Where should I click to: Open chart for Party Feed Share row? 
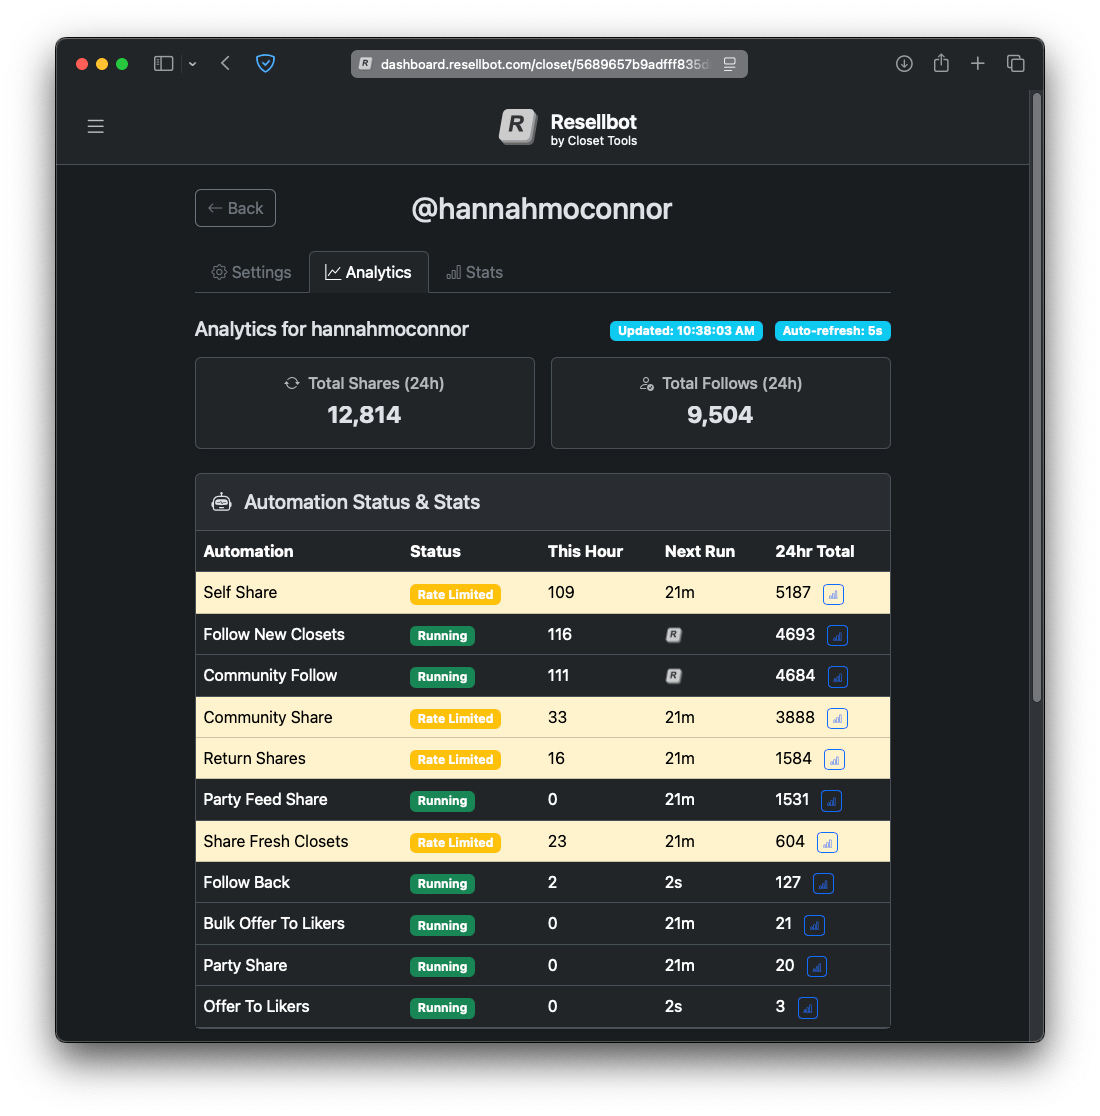pos(831,801)
